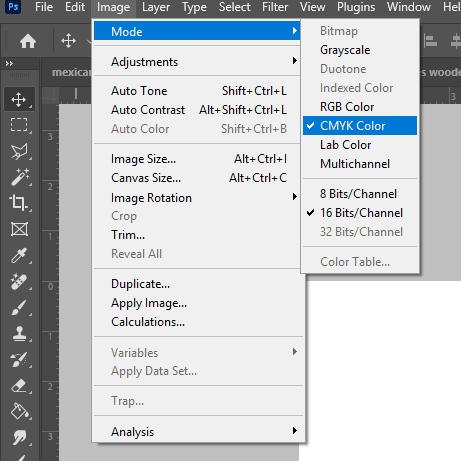Choose Trim from the Image menu

pos(197,235)
